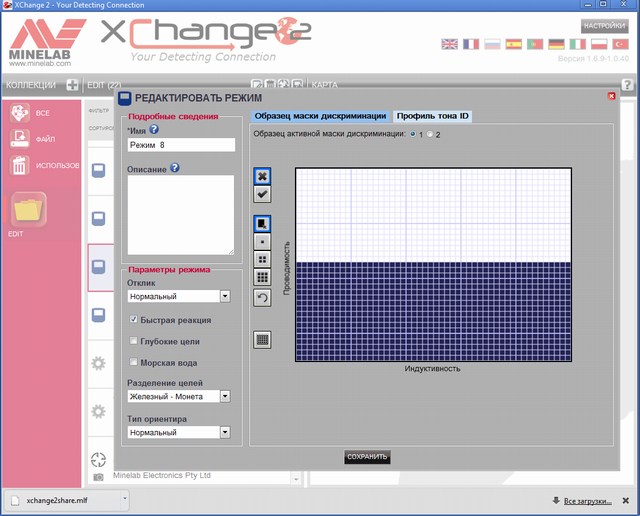640x516 pixels.
Task: Choose the 3x3 grid brush size
Action: (262, 277)
